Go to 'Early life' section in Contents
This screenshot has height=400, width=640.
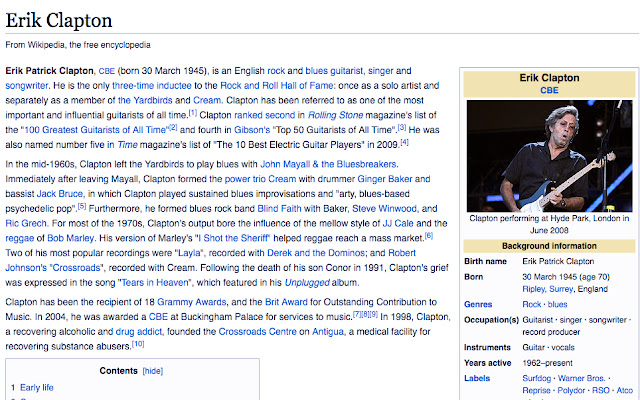[x=37, y=387]
